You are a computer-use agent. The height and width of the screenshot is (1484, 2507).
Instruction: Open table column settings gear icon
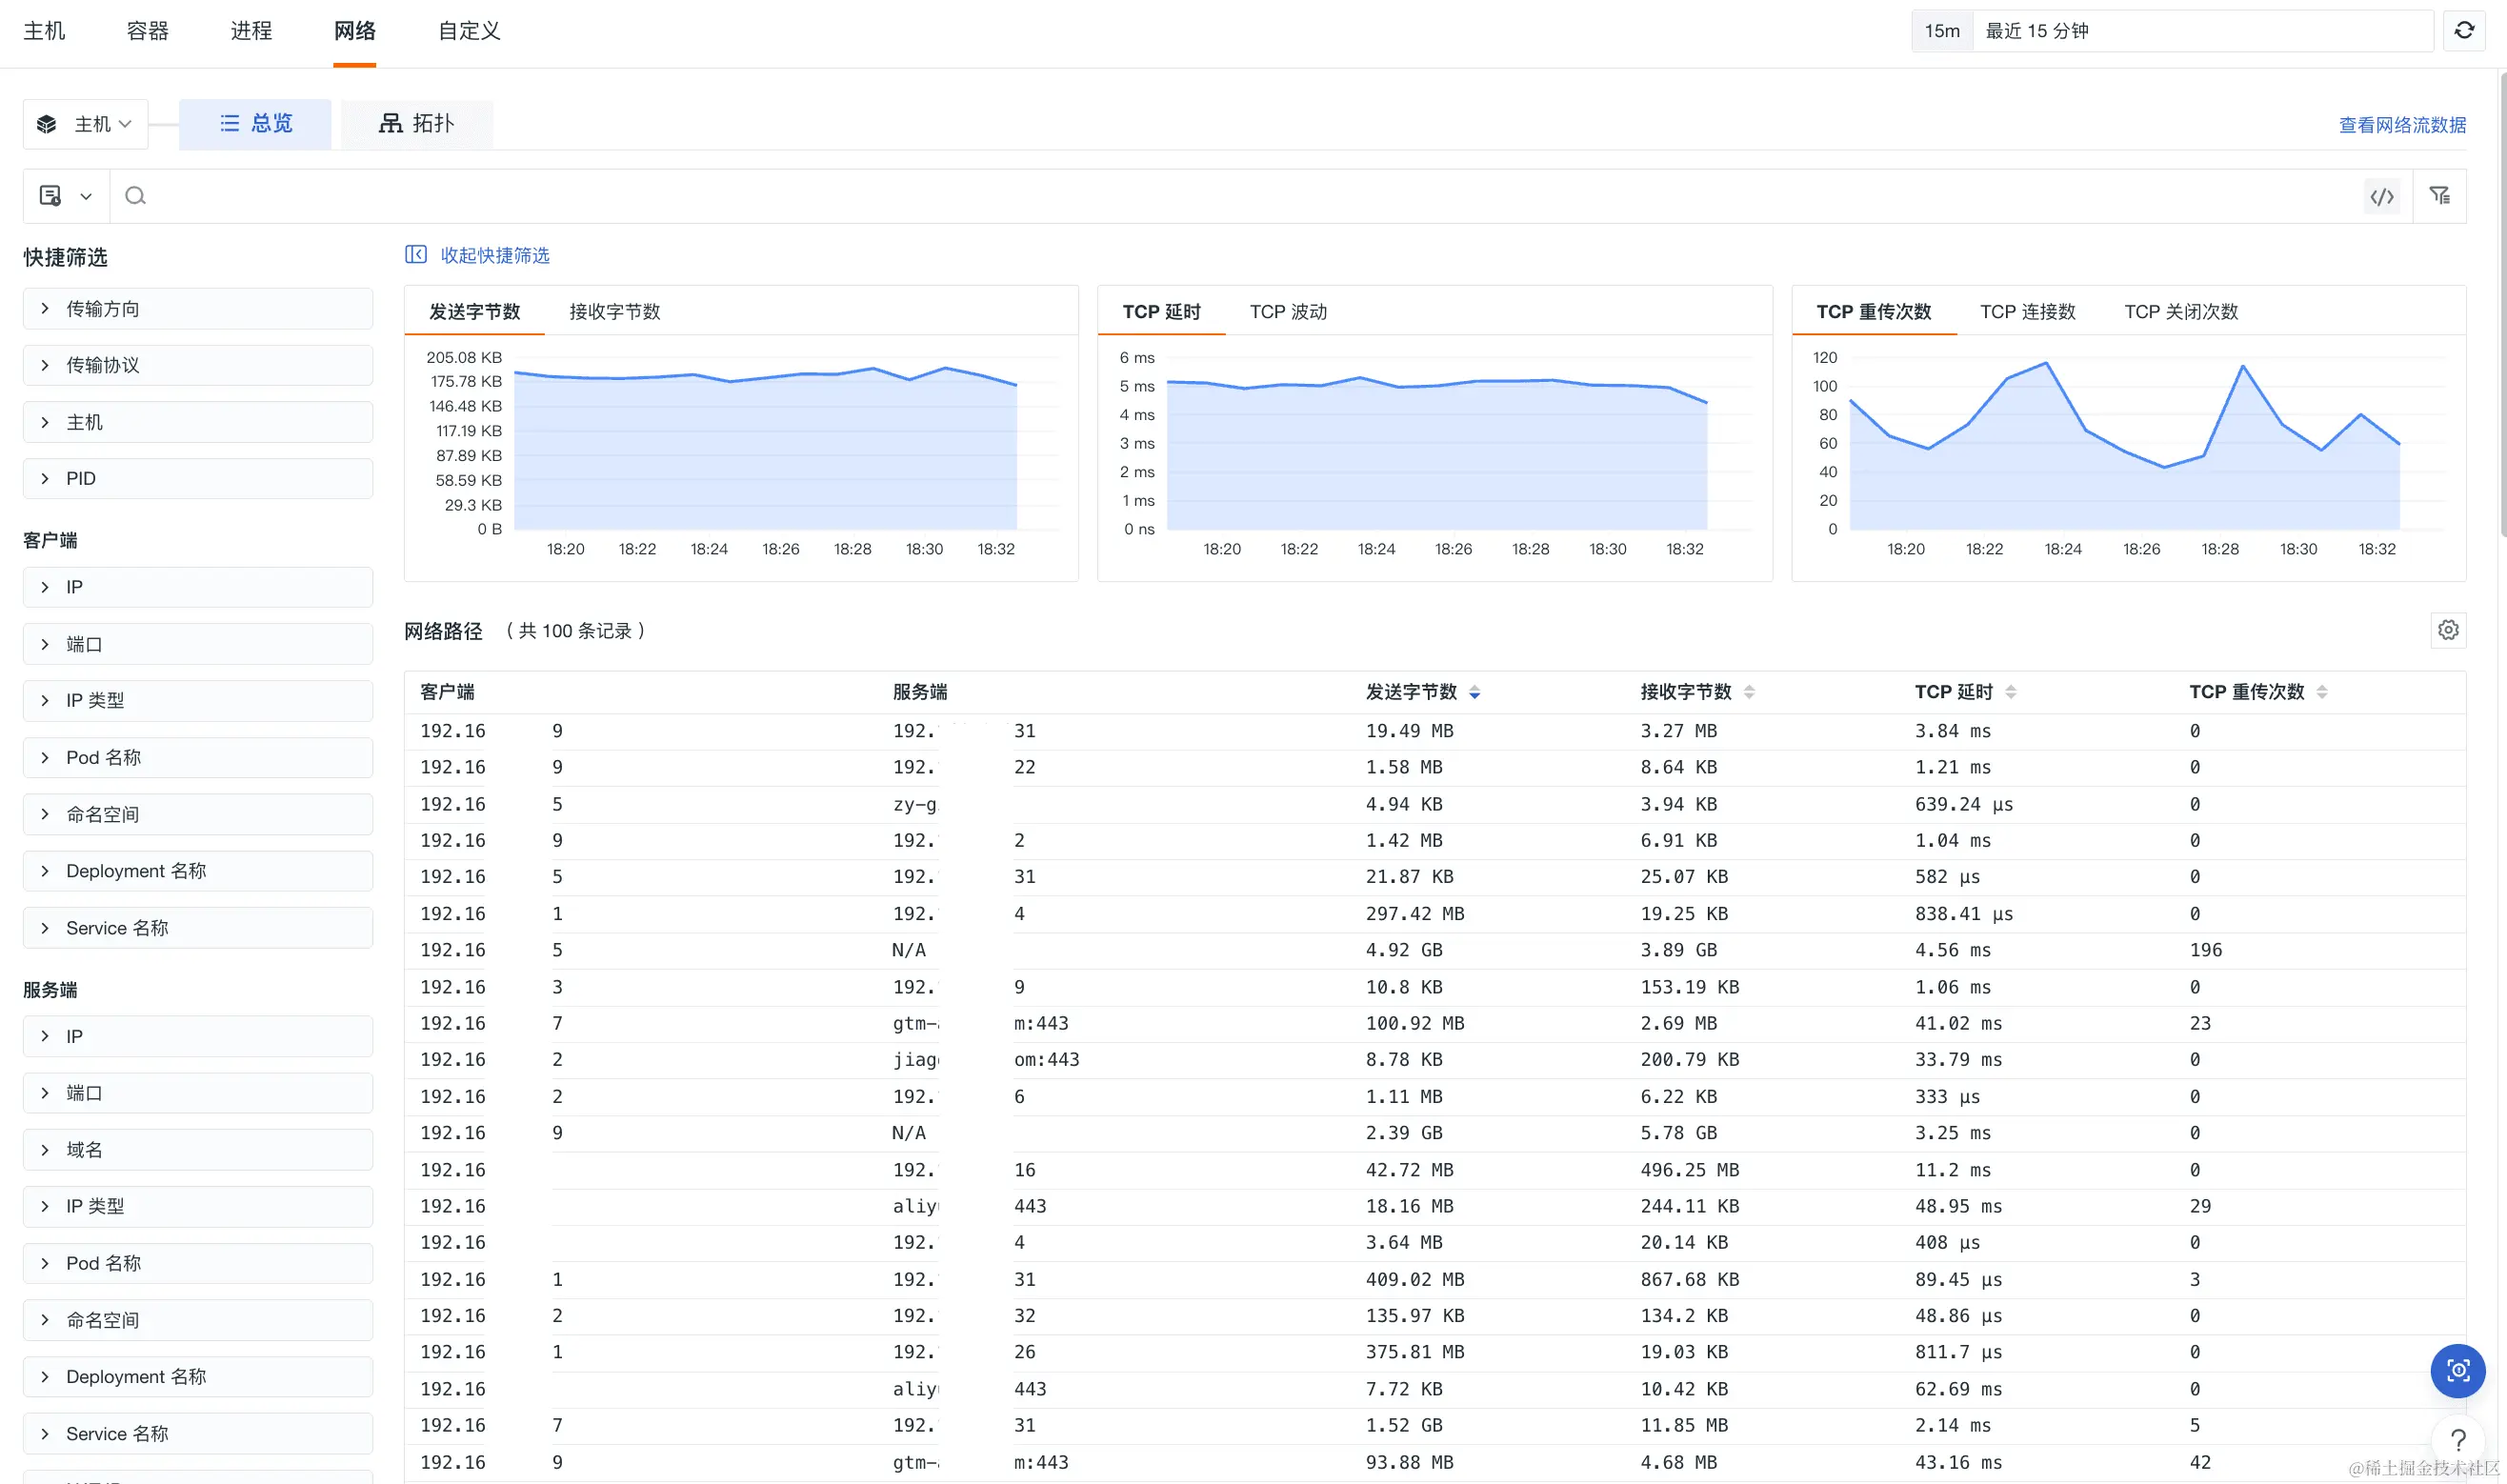tap(2447, 630)
